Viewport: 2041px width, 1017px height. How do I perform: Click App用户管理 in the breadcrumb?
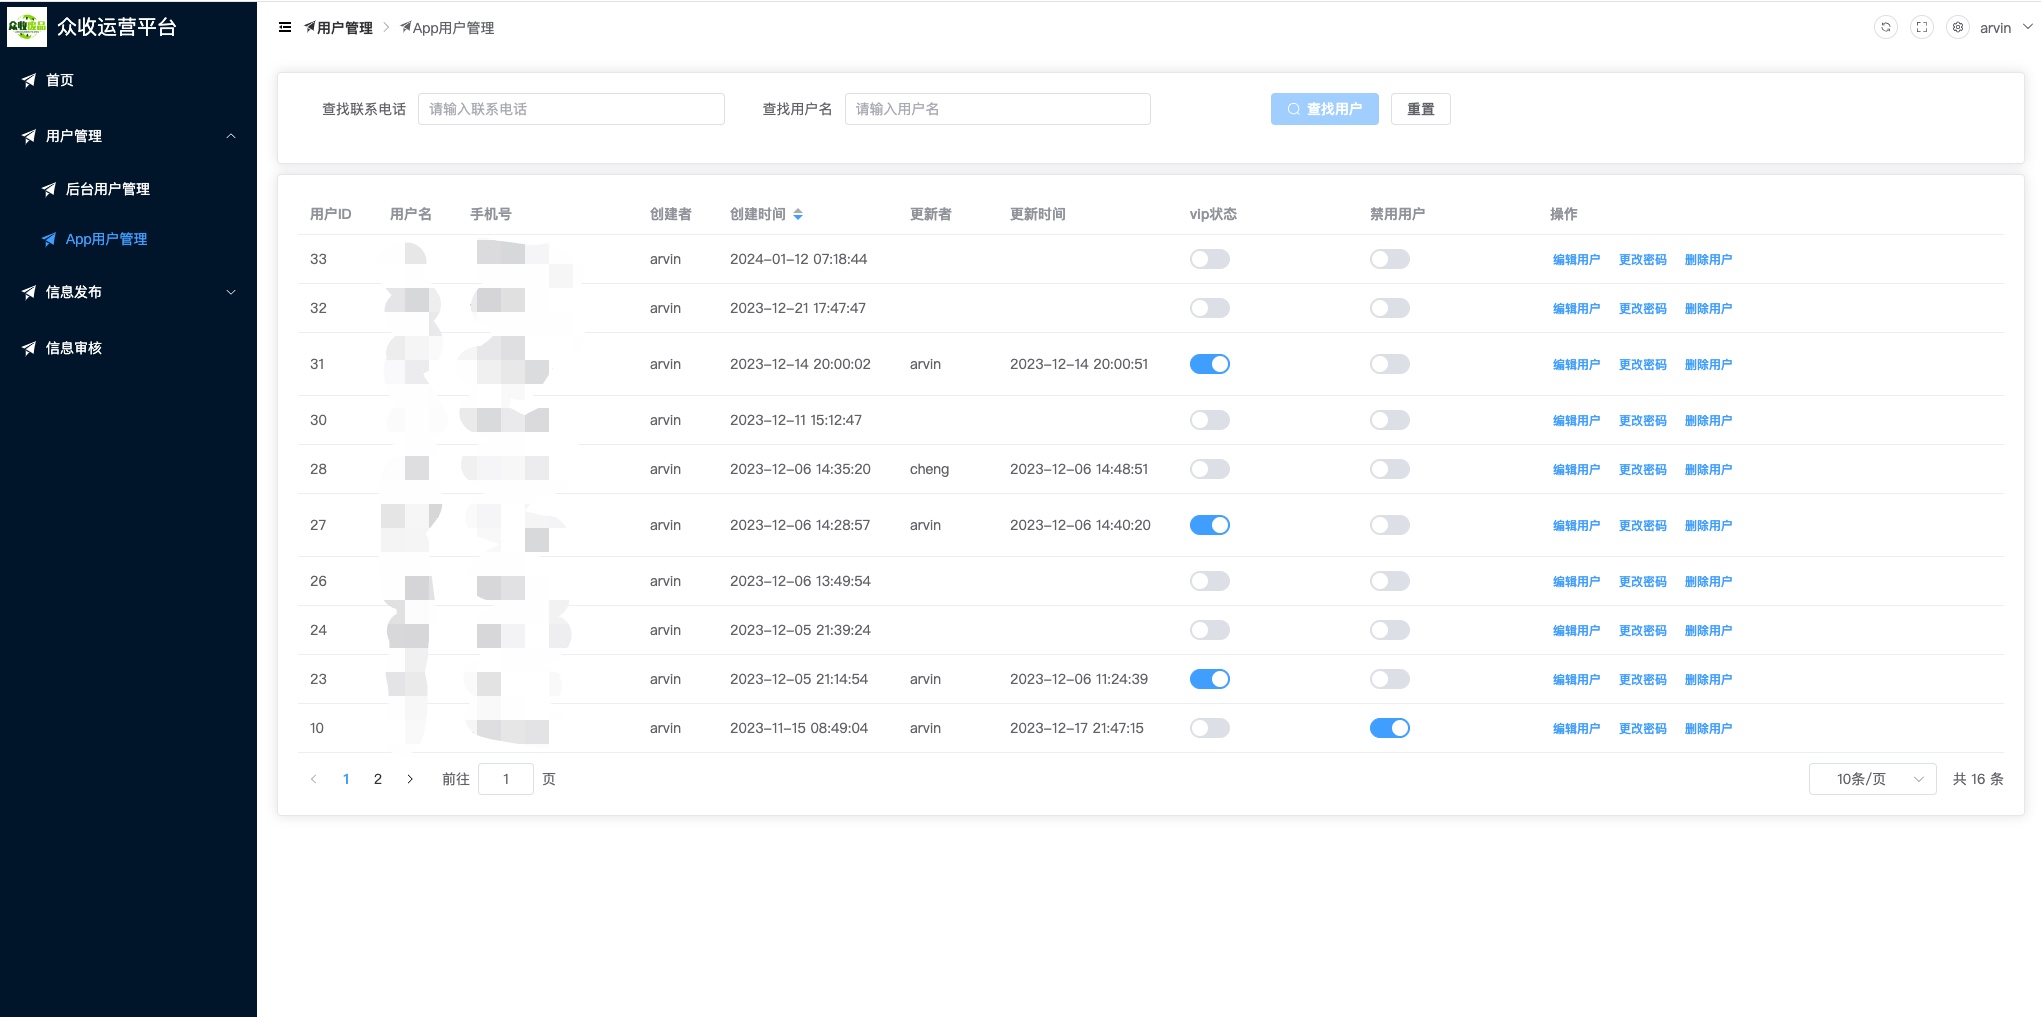coord(447,28)
